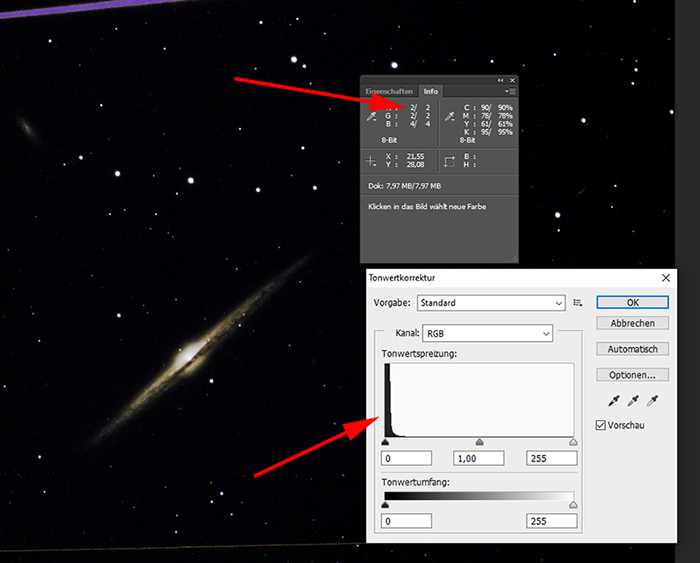Click the CMYK eyedropper icon in Info panel
The width and height of the screenshot is (700, 563).
coord(450,117)
